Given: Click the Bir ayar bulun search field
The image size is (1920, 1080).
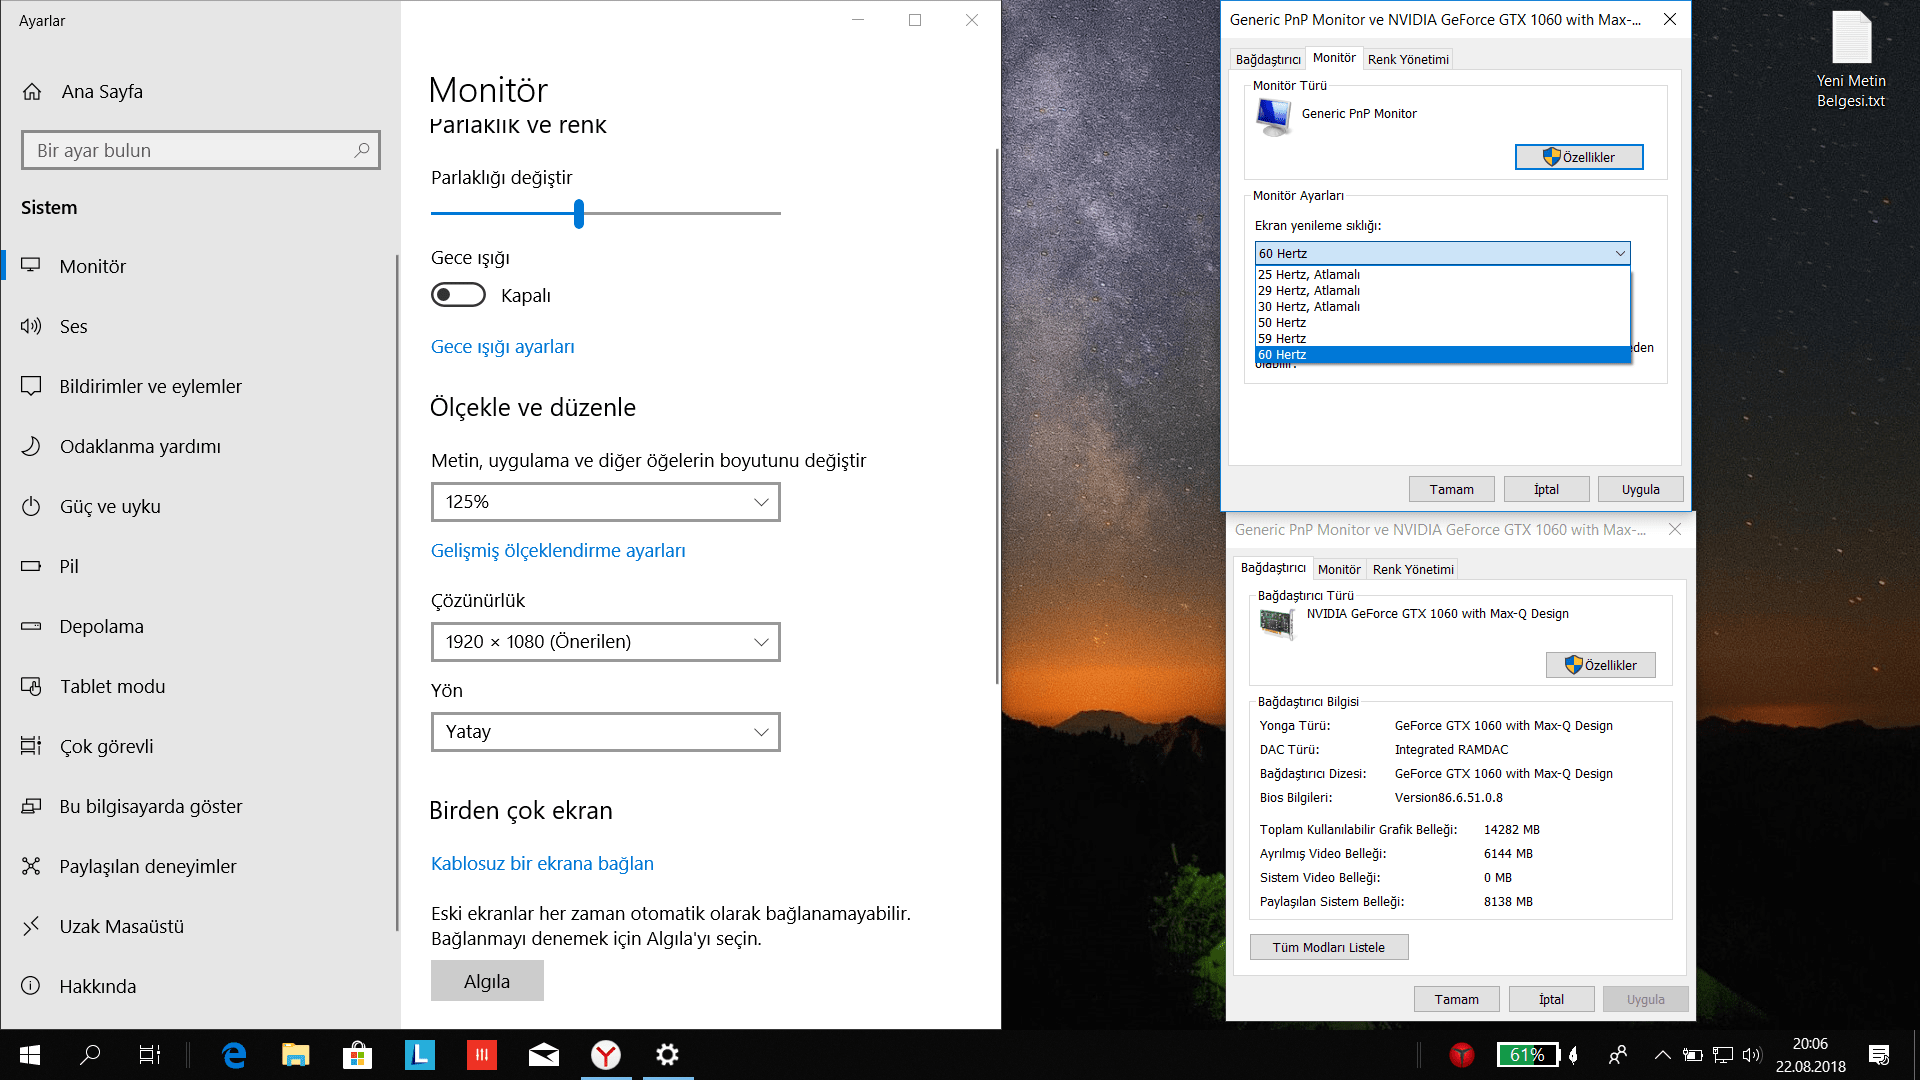Looking at the screenshot, I should point(190,150).
